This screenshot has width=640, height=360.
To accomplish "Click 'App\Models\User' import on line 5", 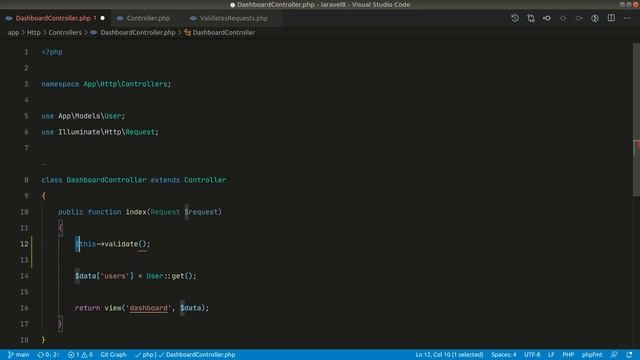I will pyautogui.click(x=89, y=116).
